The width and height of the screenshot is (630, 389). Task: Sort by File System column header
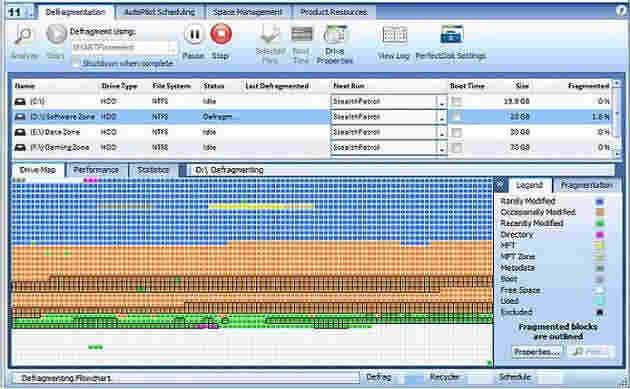172,86
